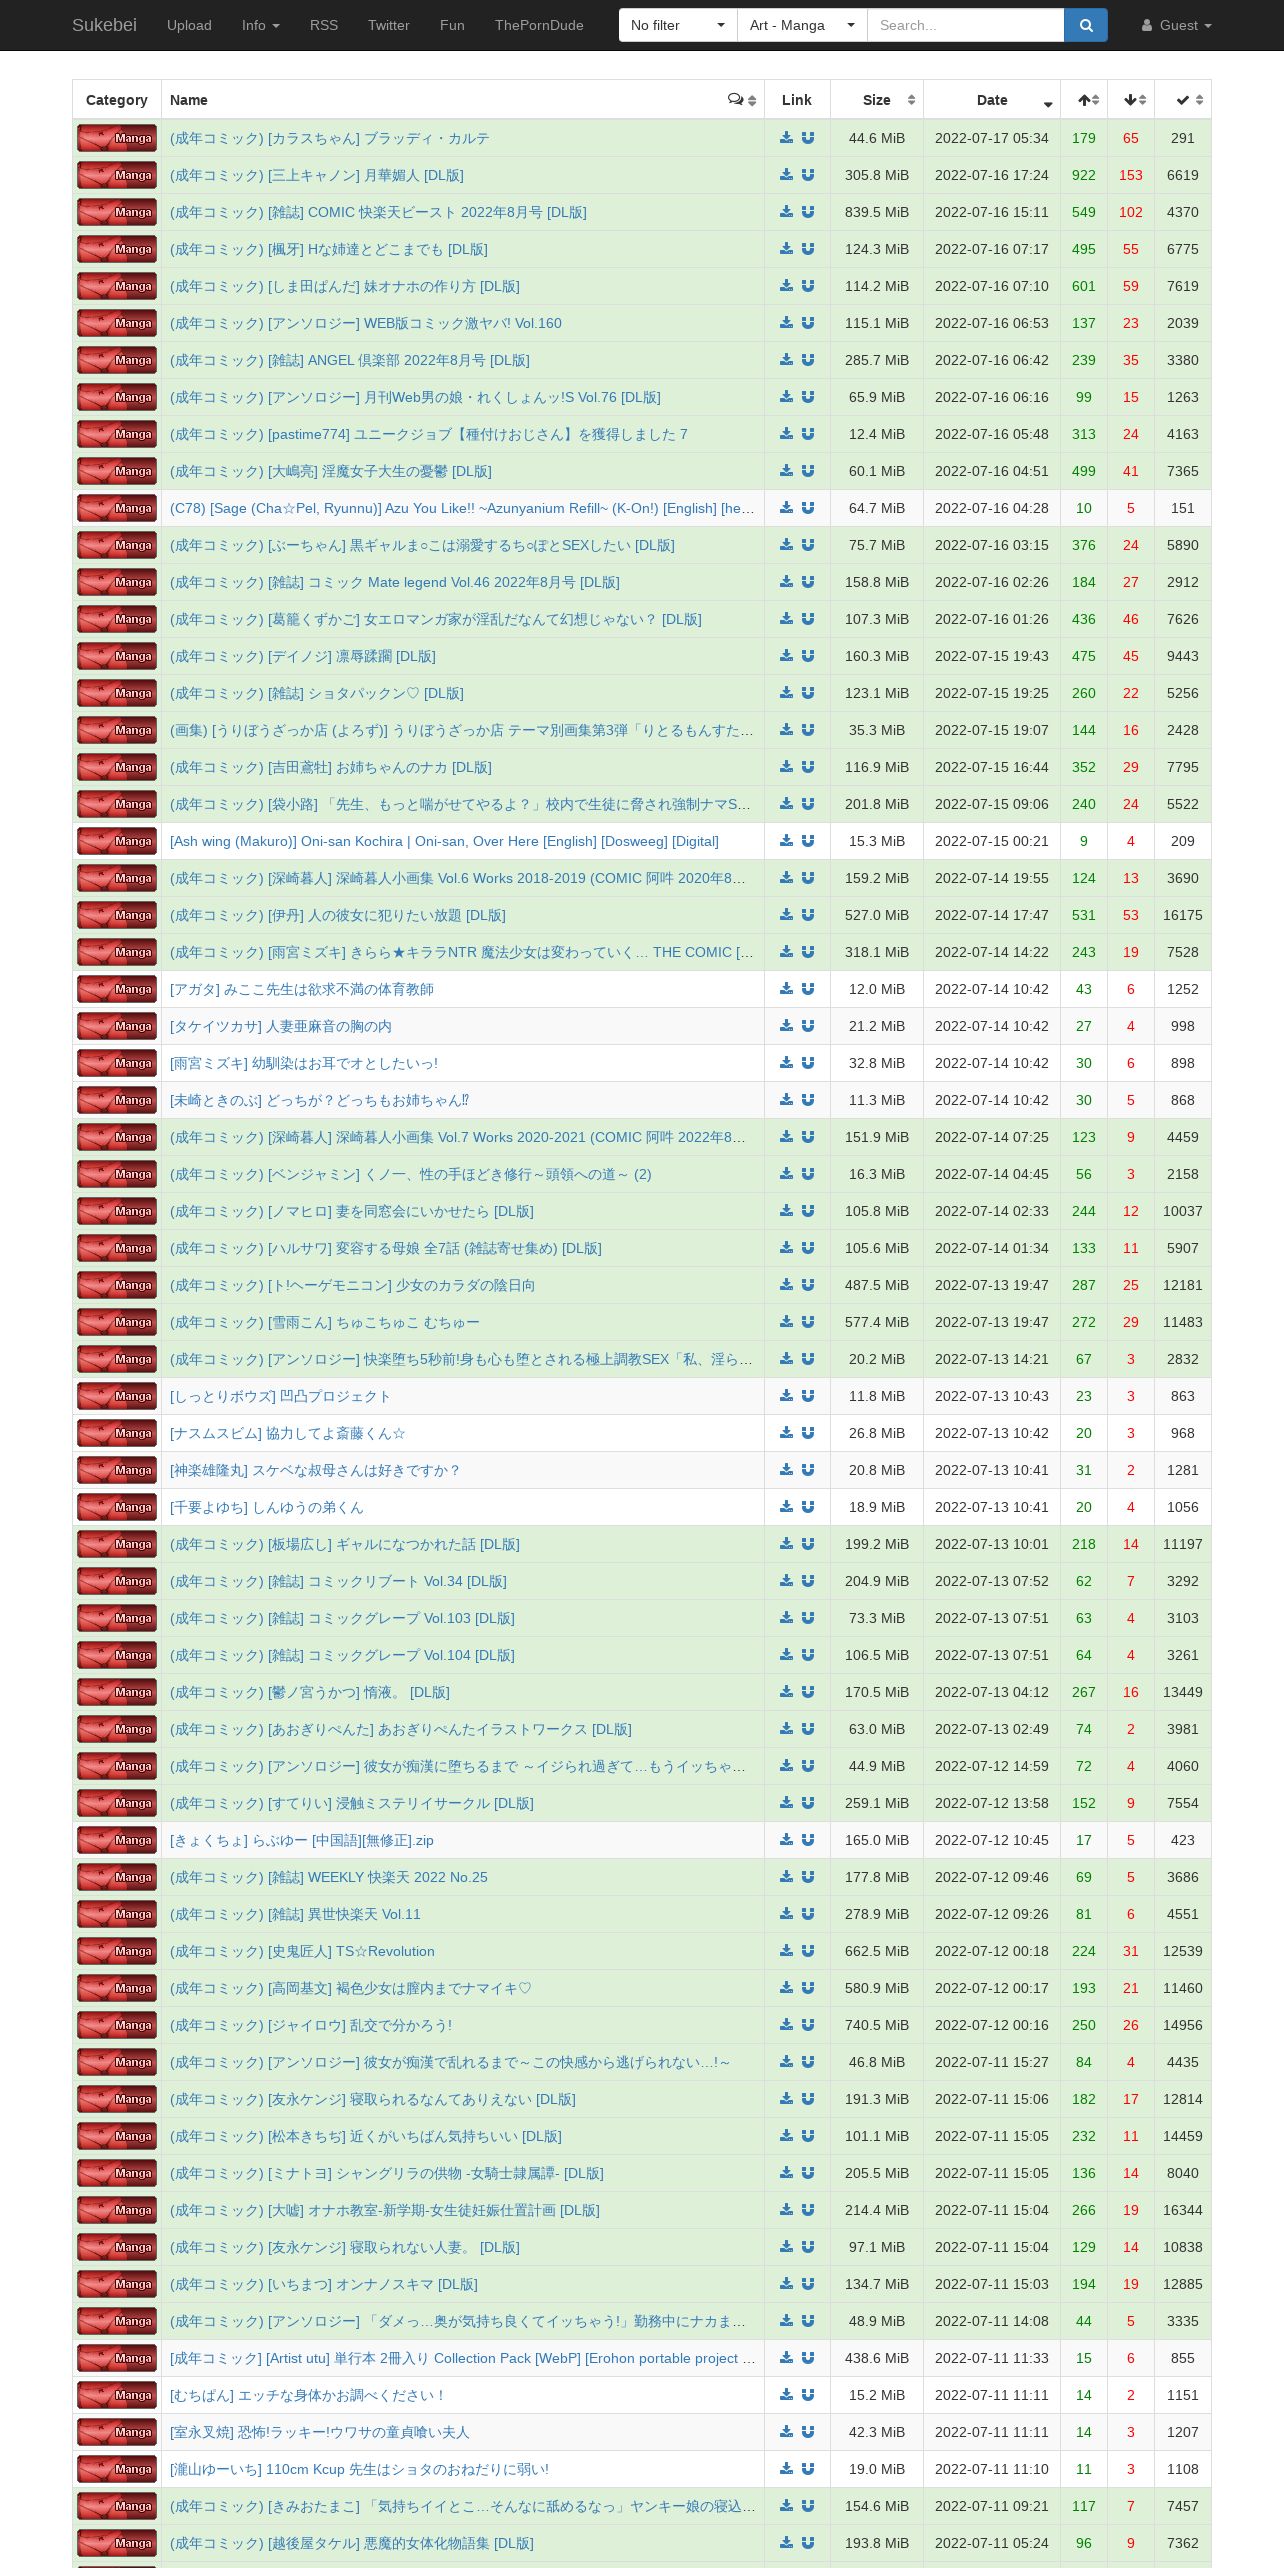This screenshot has height=2568, width=1284.
Task: Open the Upload page from navbar
Action: 189,25
